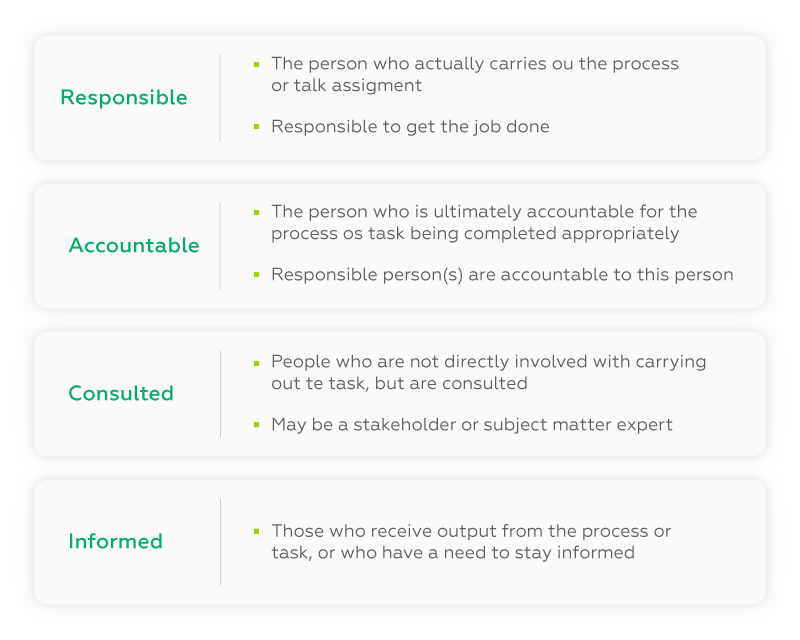Click text 'May be a stakeholder or subject matter expert'
This screenshot has height=640, width=800.
(472, 425)
